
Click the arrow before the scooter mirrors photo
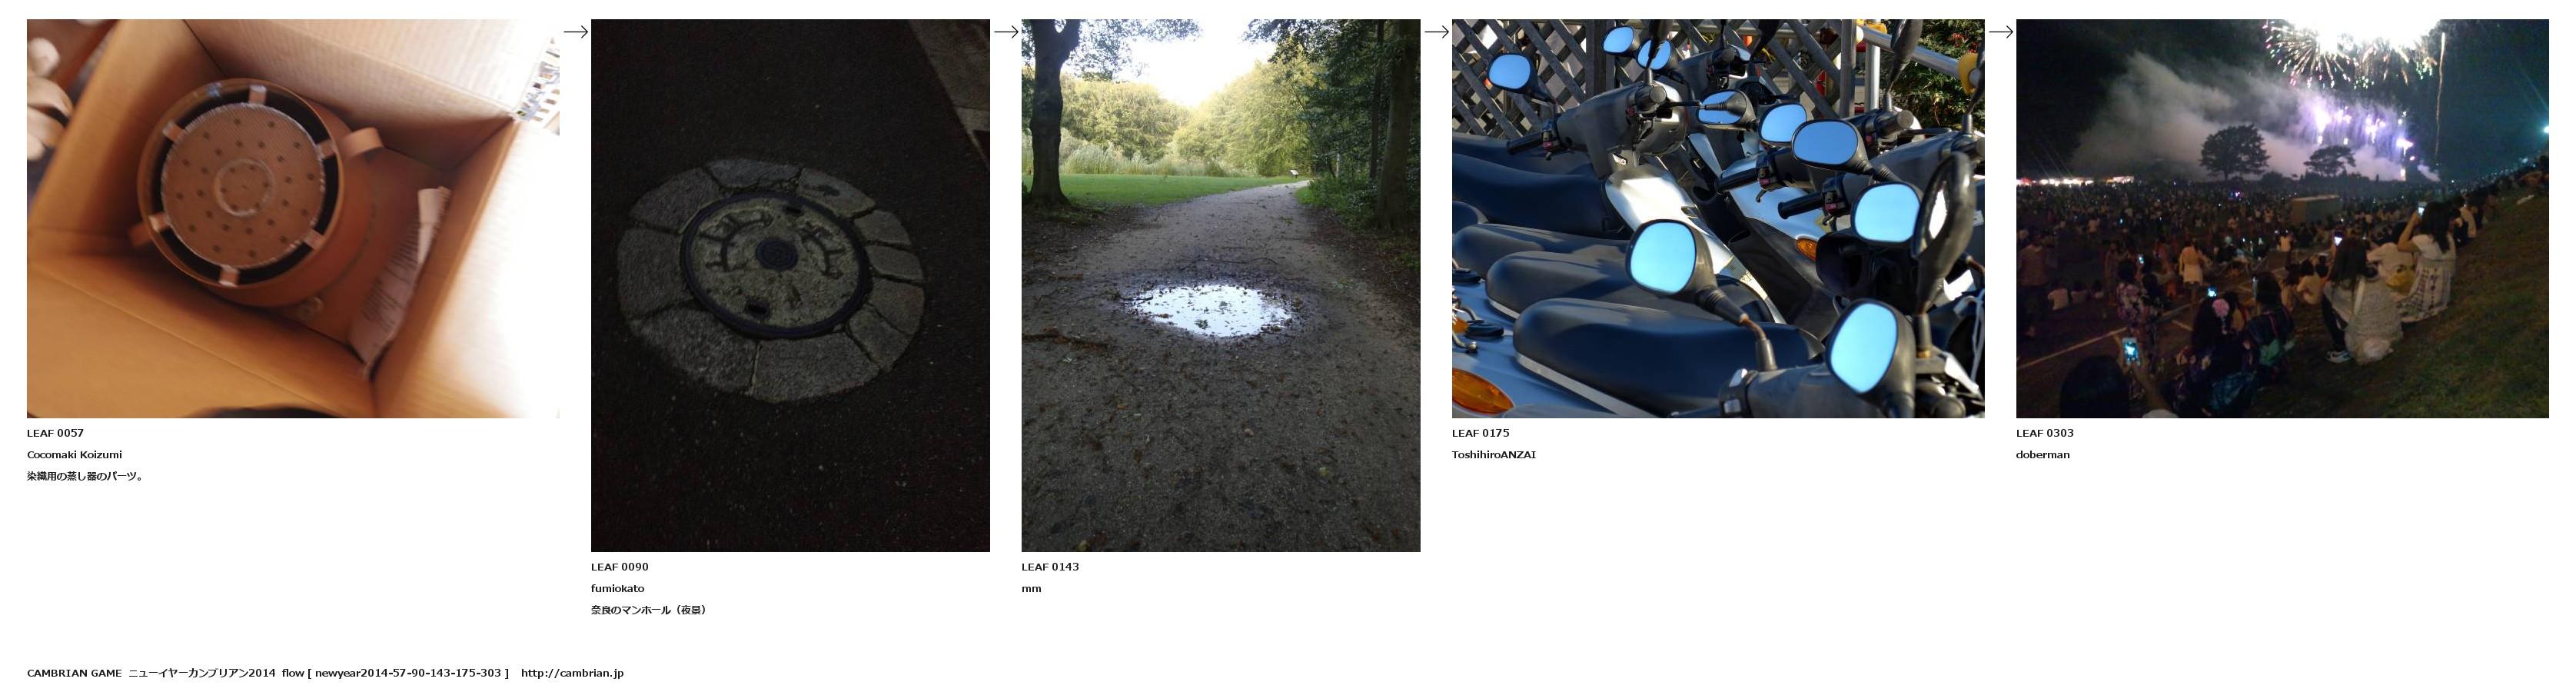tap(1436, 32)
